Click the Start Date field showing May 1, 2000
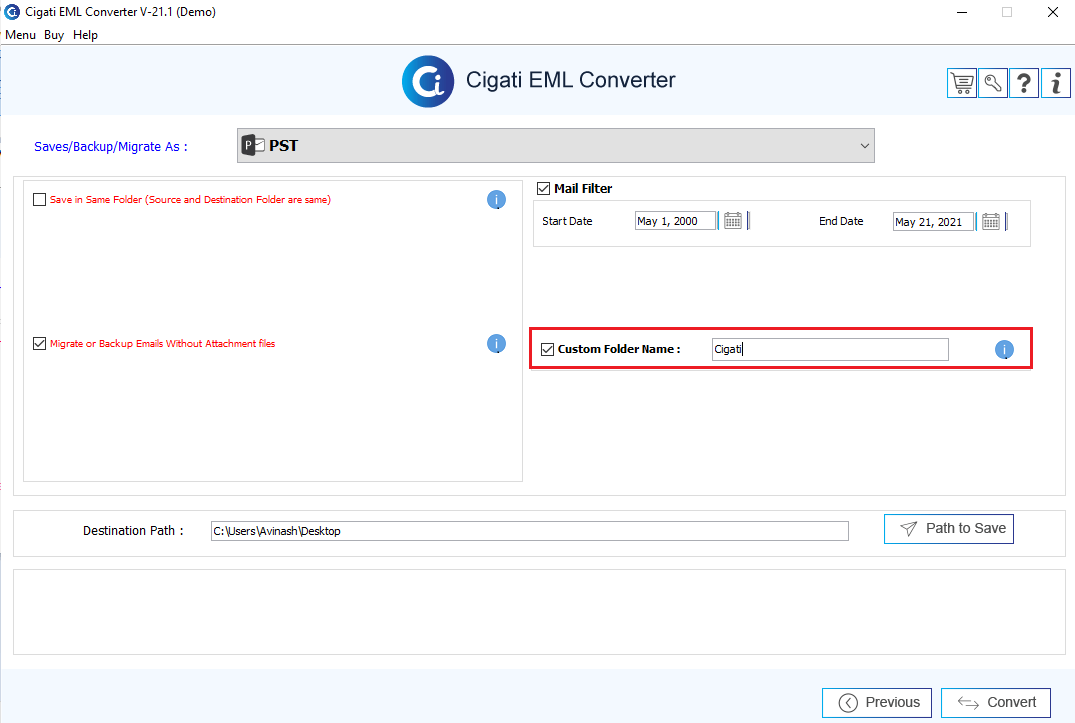Viewport: 1075px width, 723px height. 675,221
